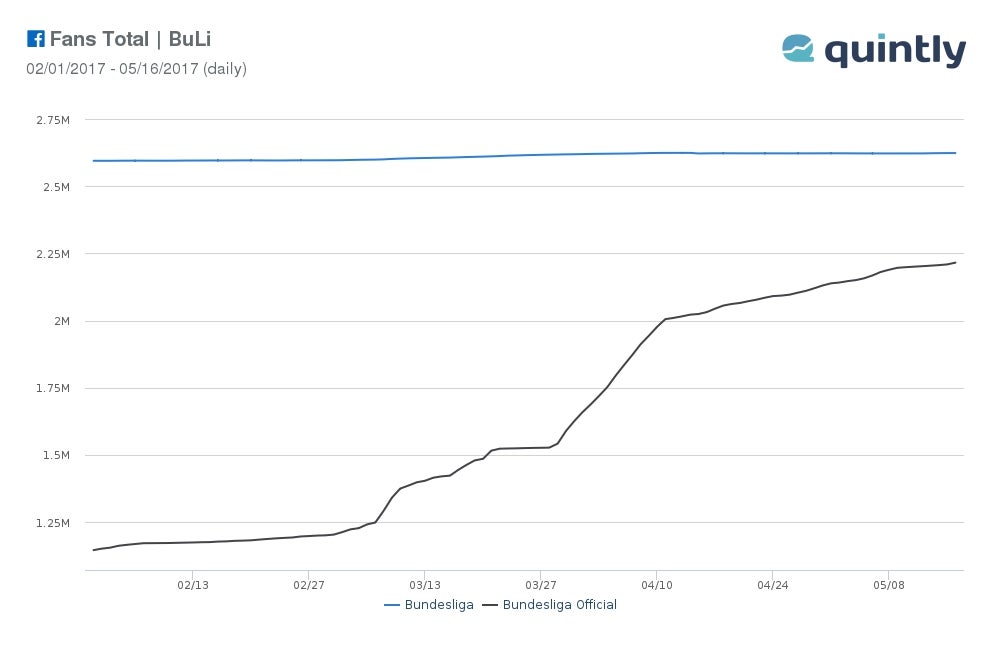Click blue line swatch in legend
The height and width of the screenshot is (652, 1000).
392,605
